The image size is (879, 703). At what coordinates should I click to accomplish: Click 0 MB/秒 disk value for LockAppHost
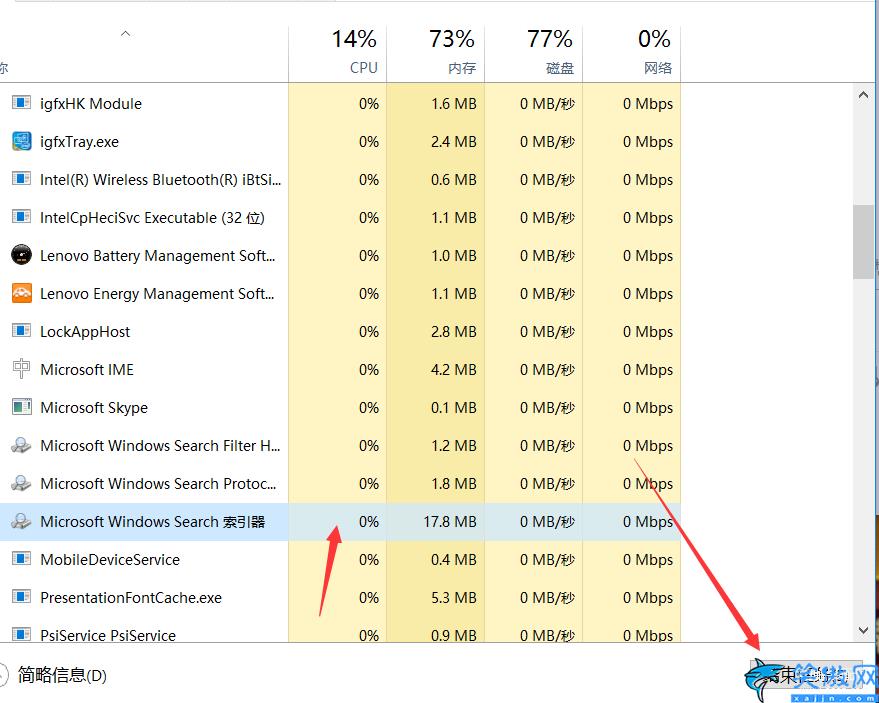coord(547,332)
